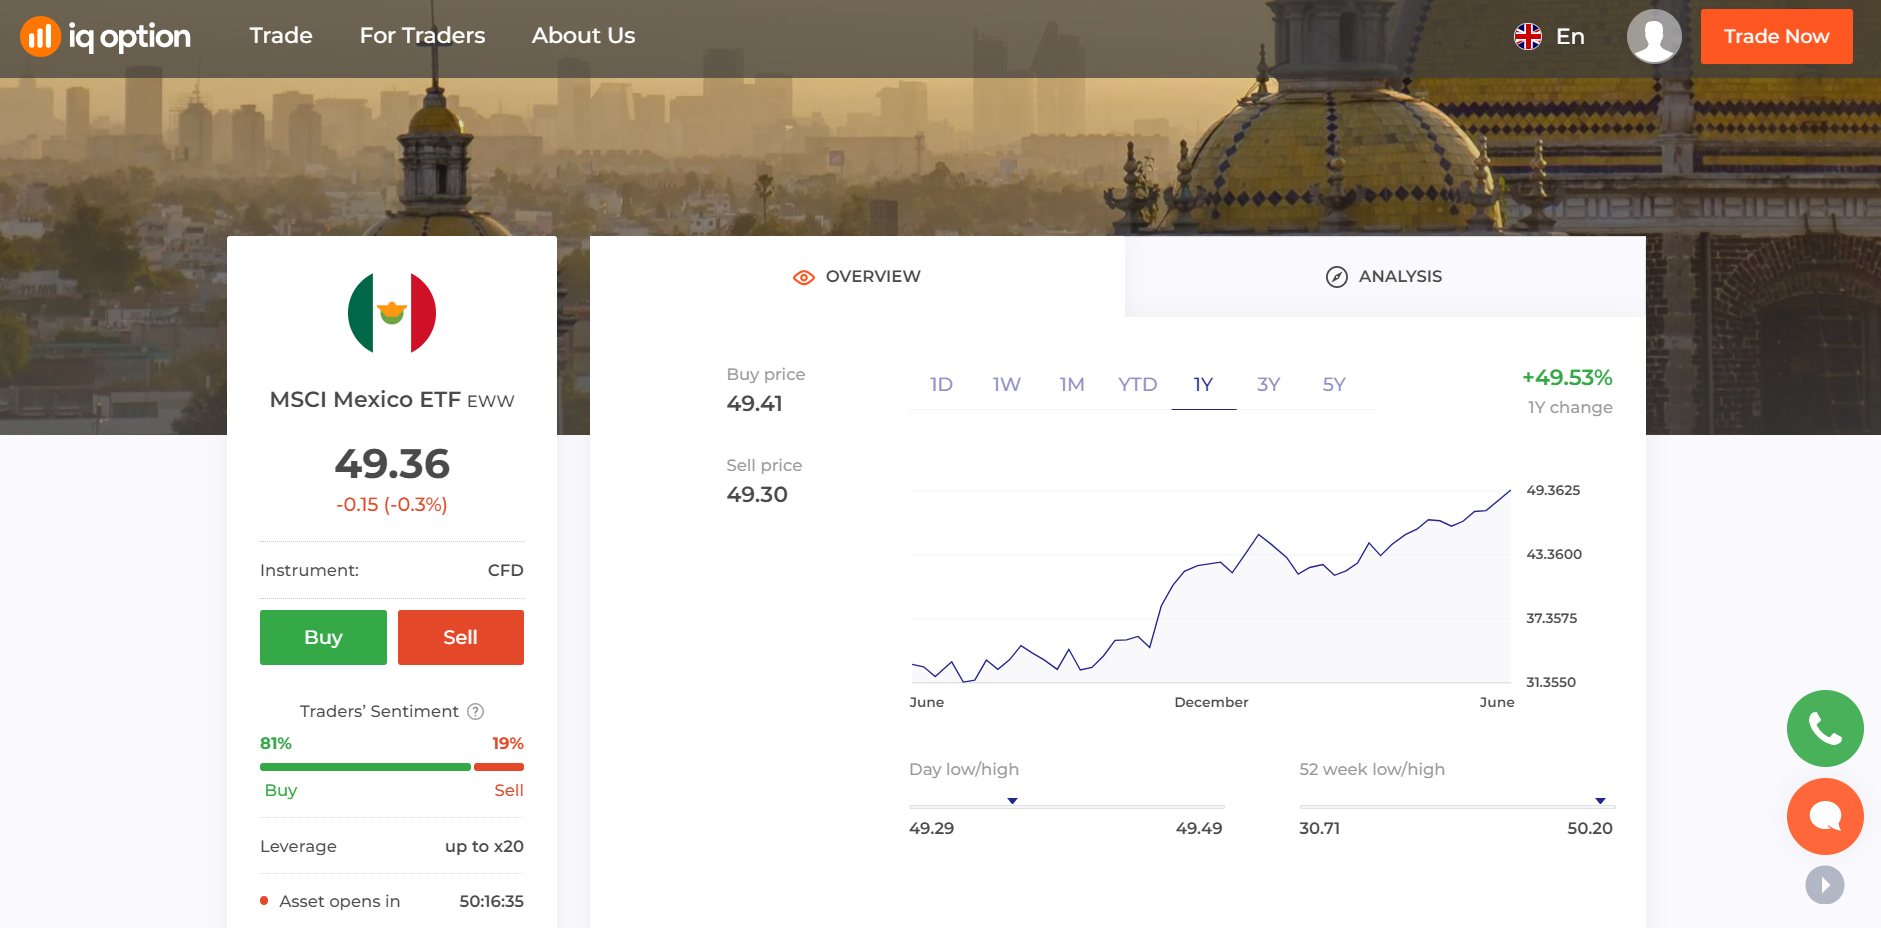Select the 1W chart range
This screenshot has width=1881, height=928.
coord(1006,385)
